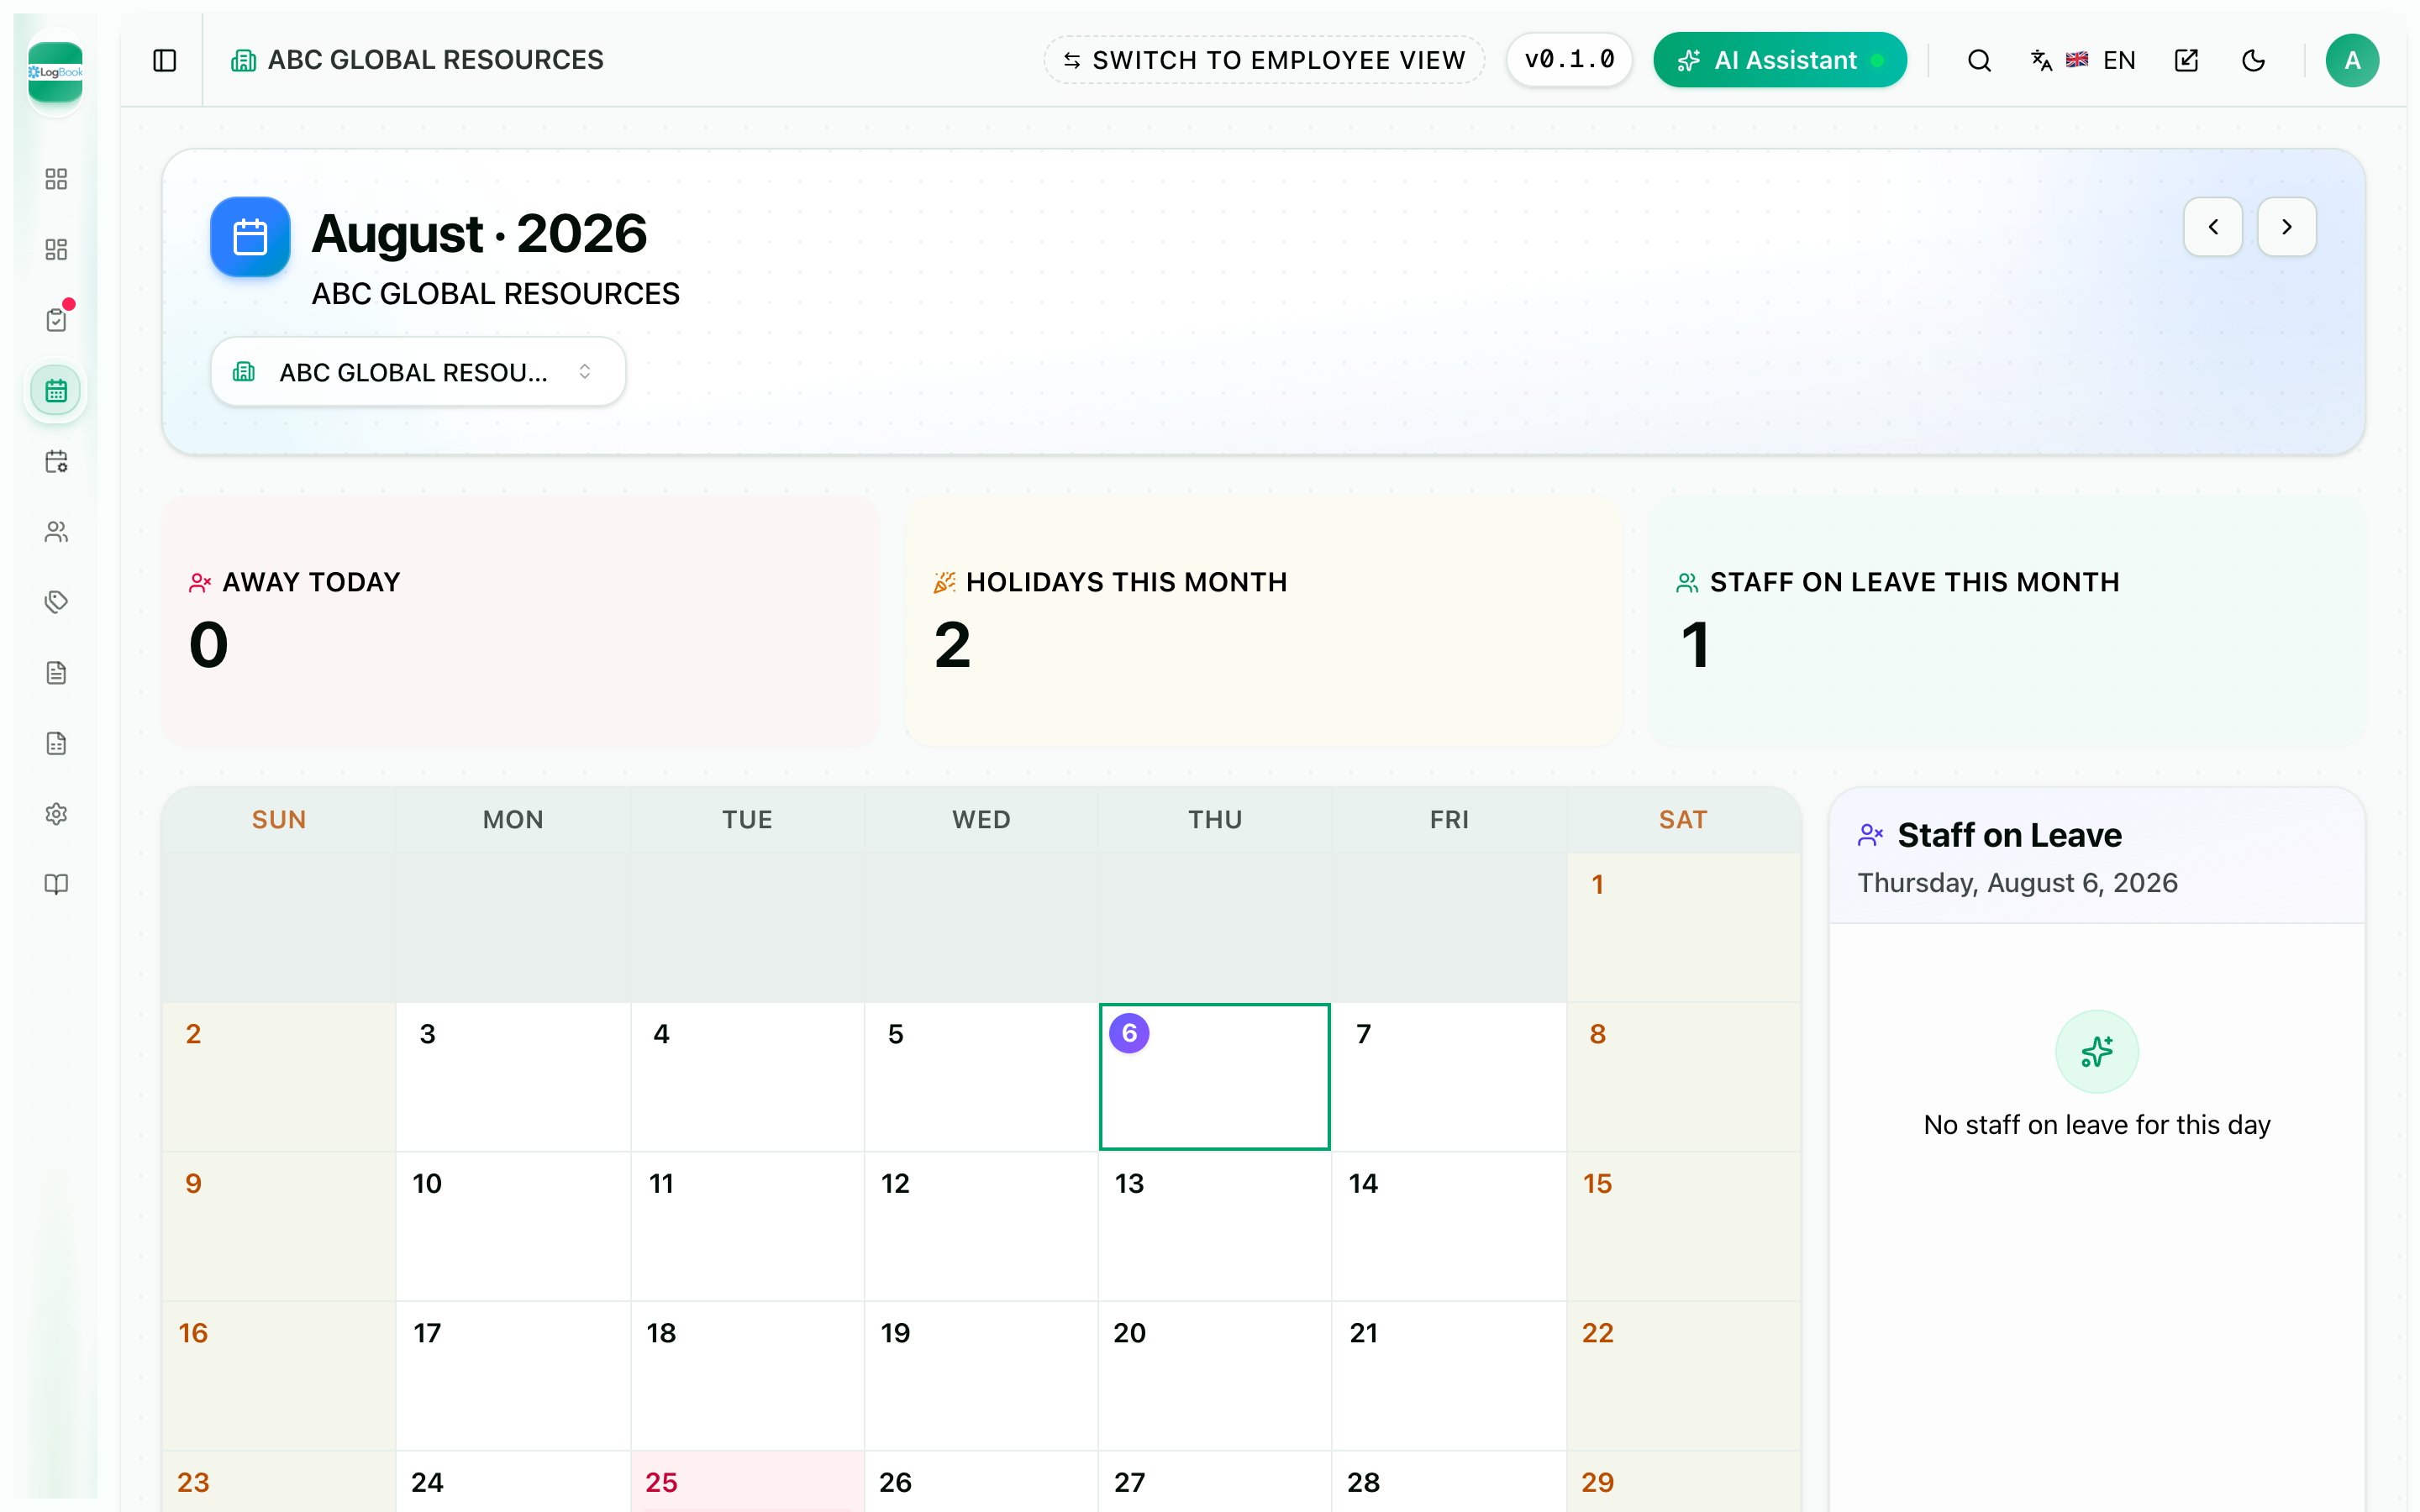Image resolution: width=2420 pixels, height=1512 pixels.
Task: Open the clipboard checklist icon with red badge
Action: click(56, 319)
